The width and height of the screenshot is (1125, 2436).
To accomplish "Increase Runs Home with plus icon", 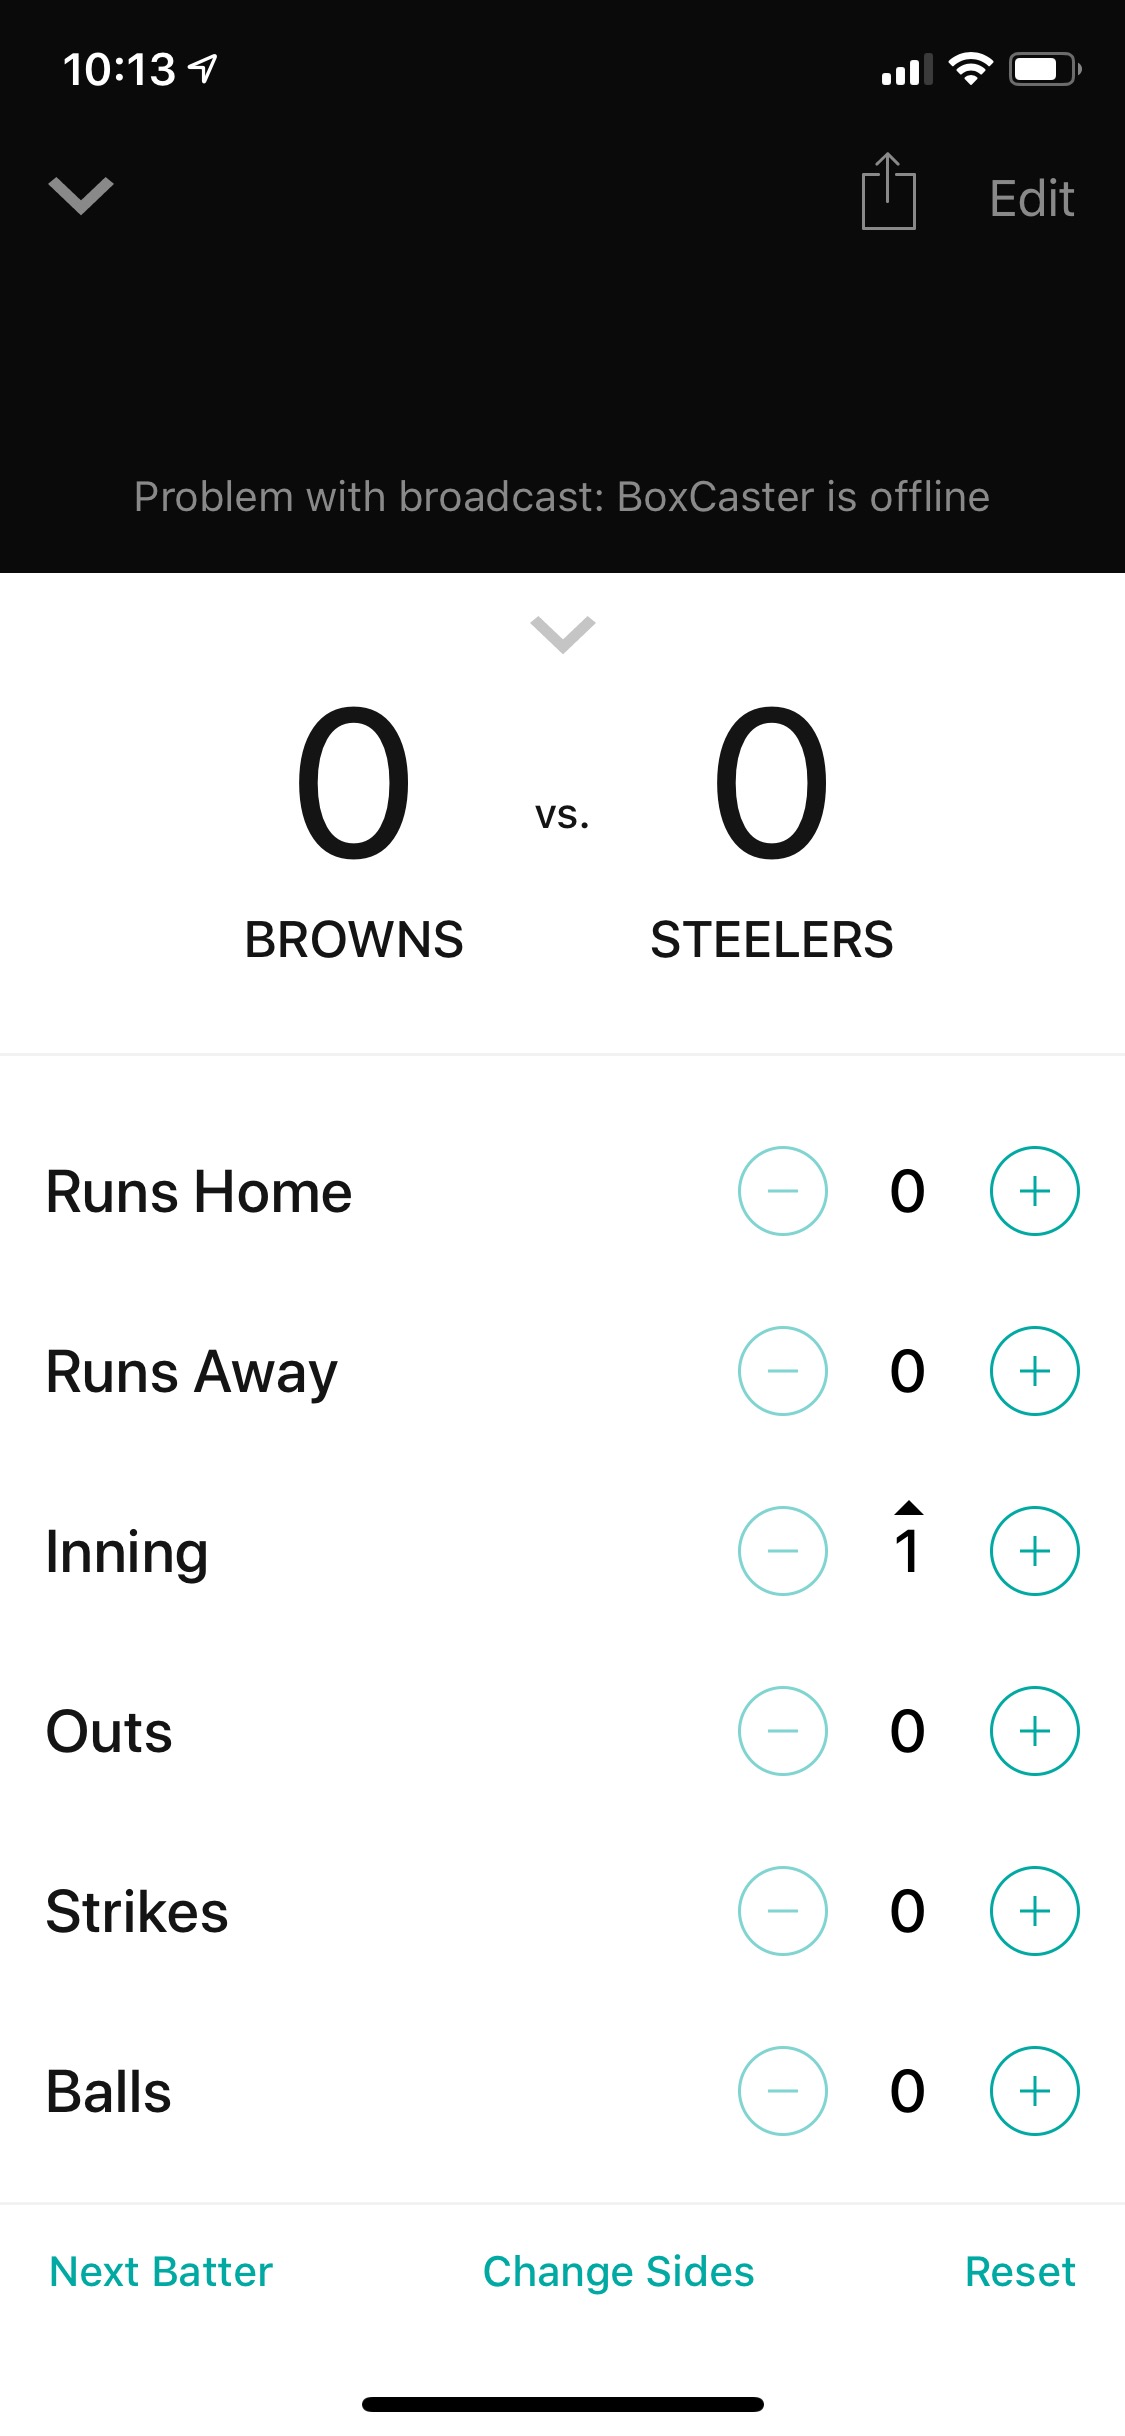I will click(1034, 1191).
